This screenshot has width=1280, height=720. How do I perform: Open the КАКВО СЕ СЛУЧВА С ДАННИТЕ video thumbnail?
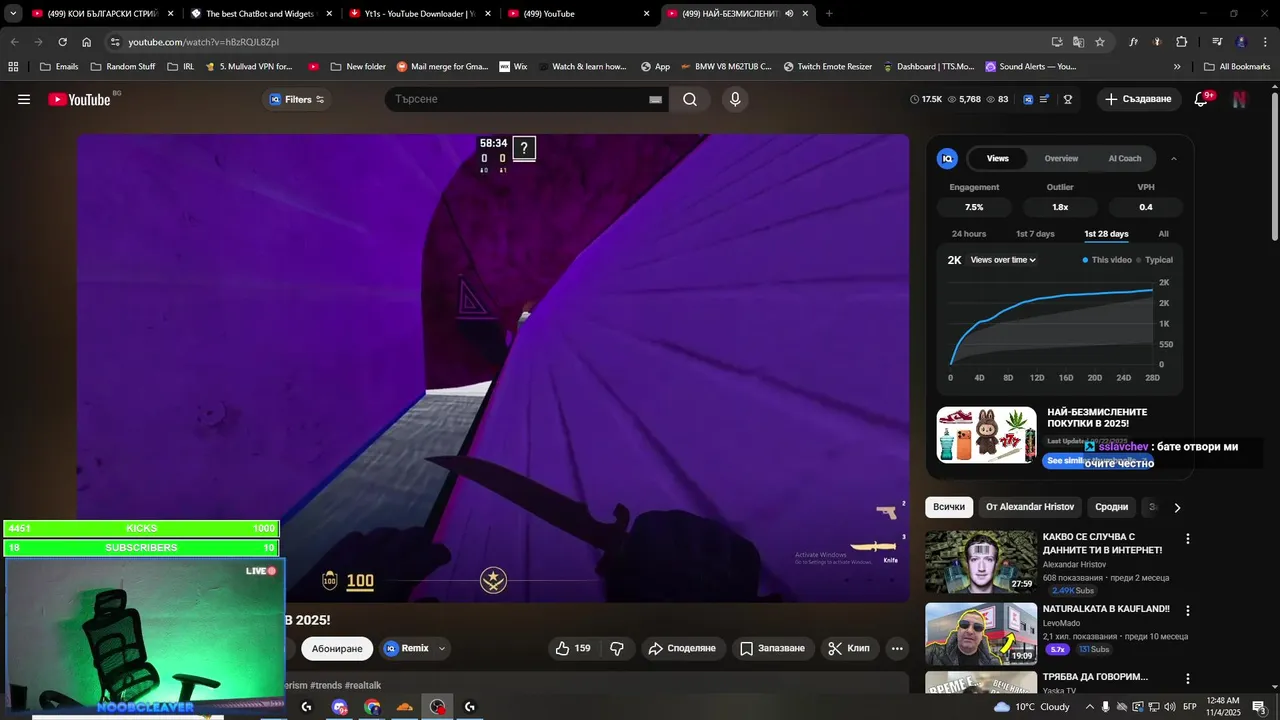pyautogui.click(x=981, y=562)
